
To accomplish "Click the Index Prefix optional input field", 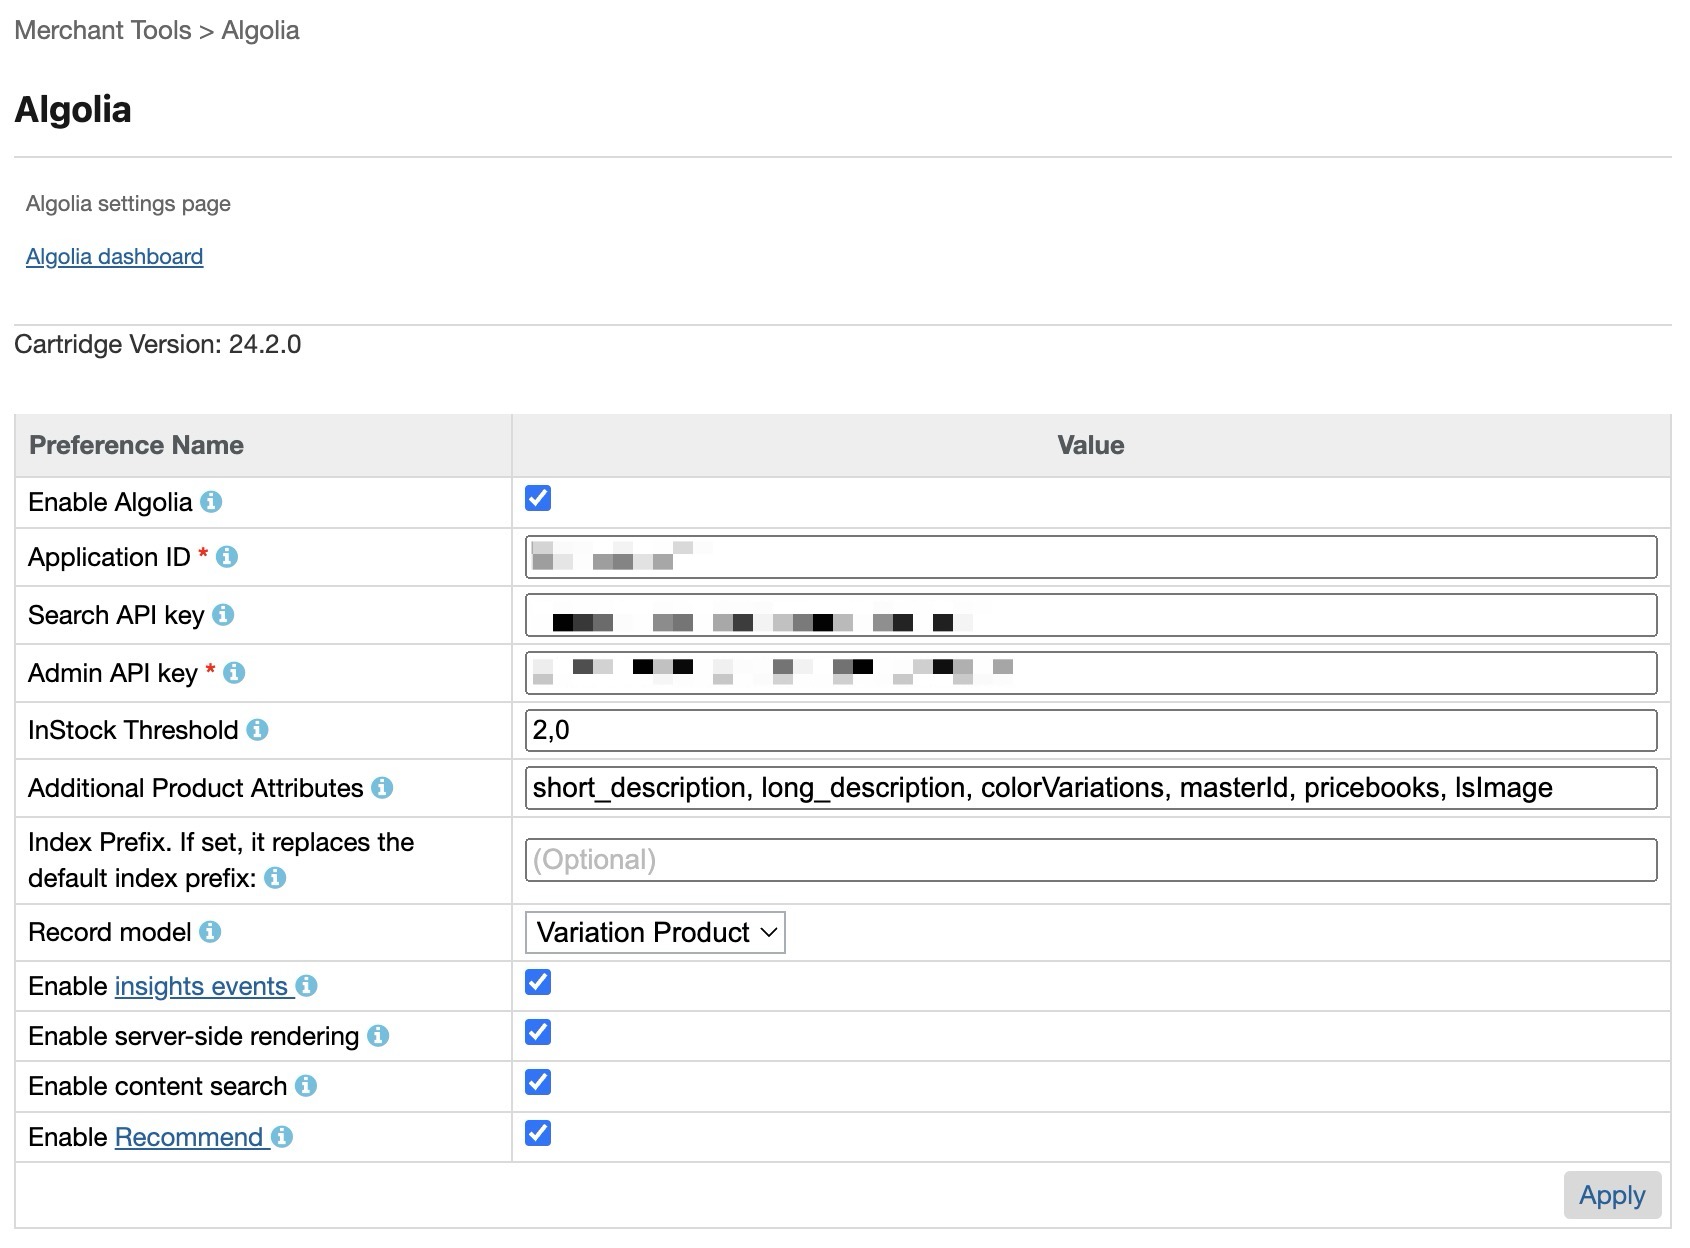I will pos(1091,860).
